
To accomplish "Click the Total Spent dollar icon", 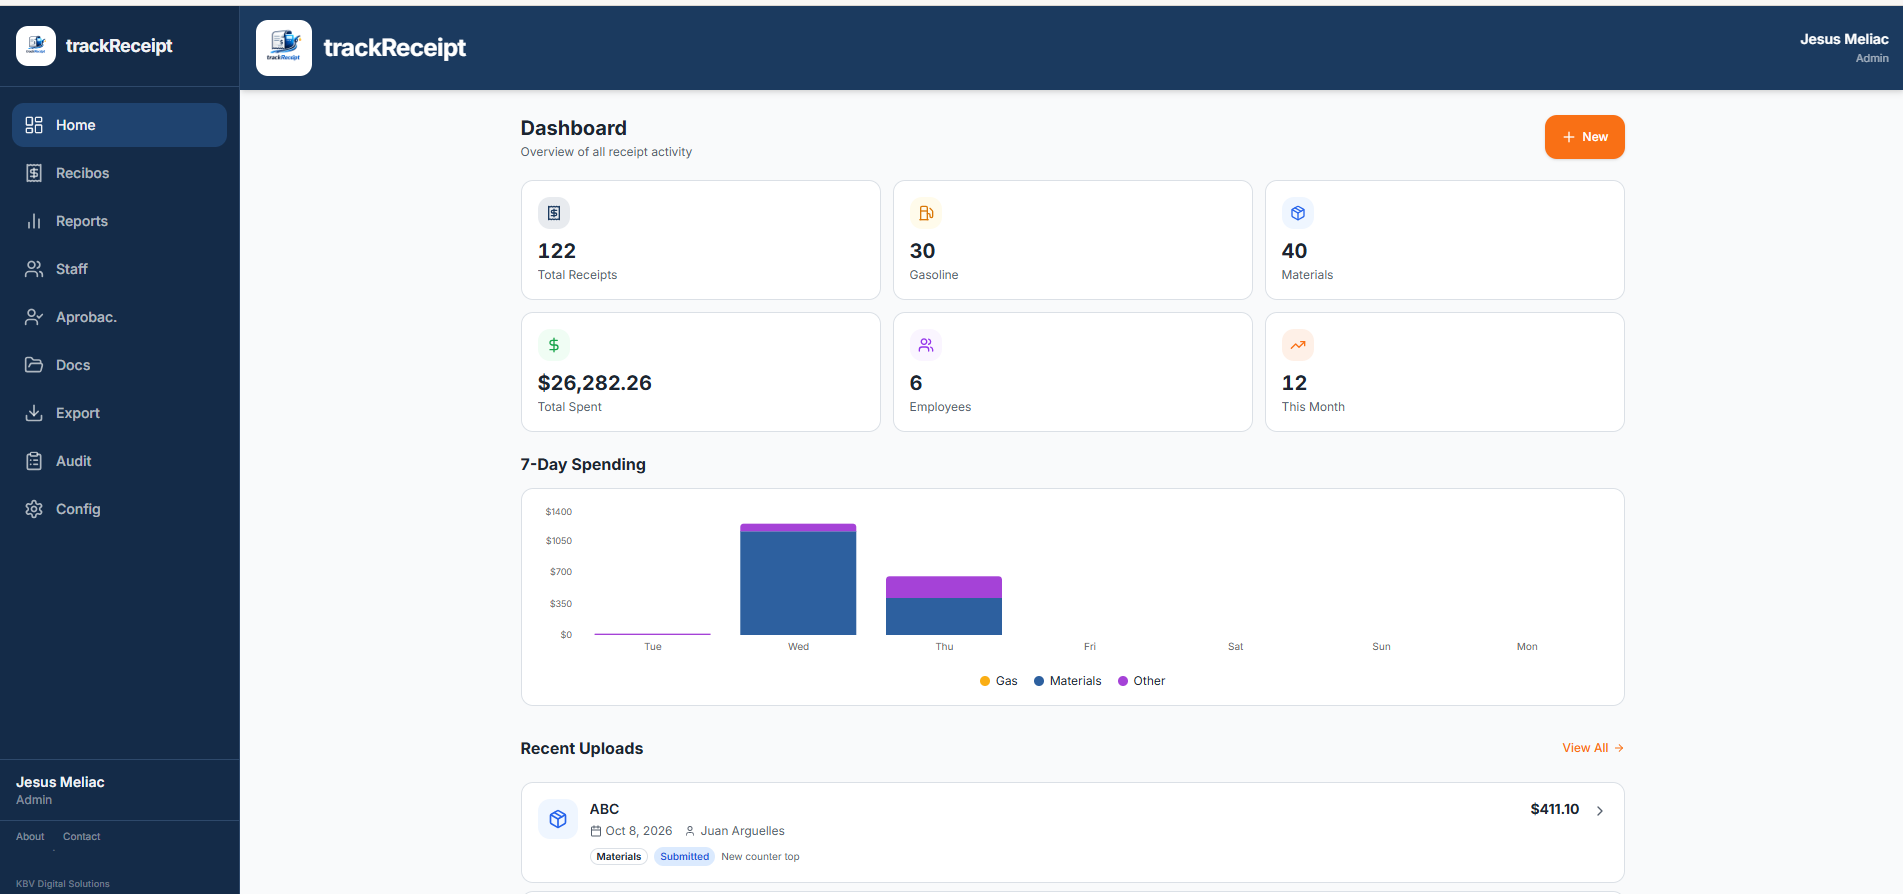I will coord(554,345).
